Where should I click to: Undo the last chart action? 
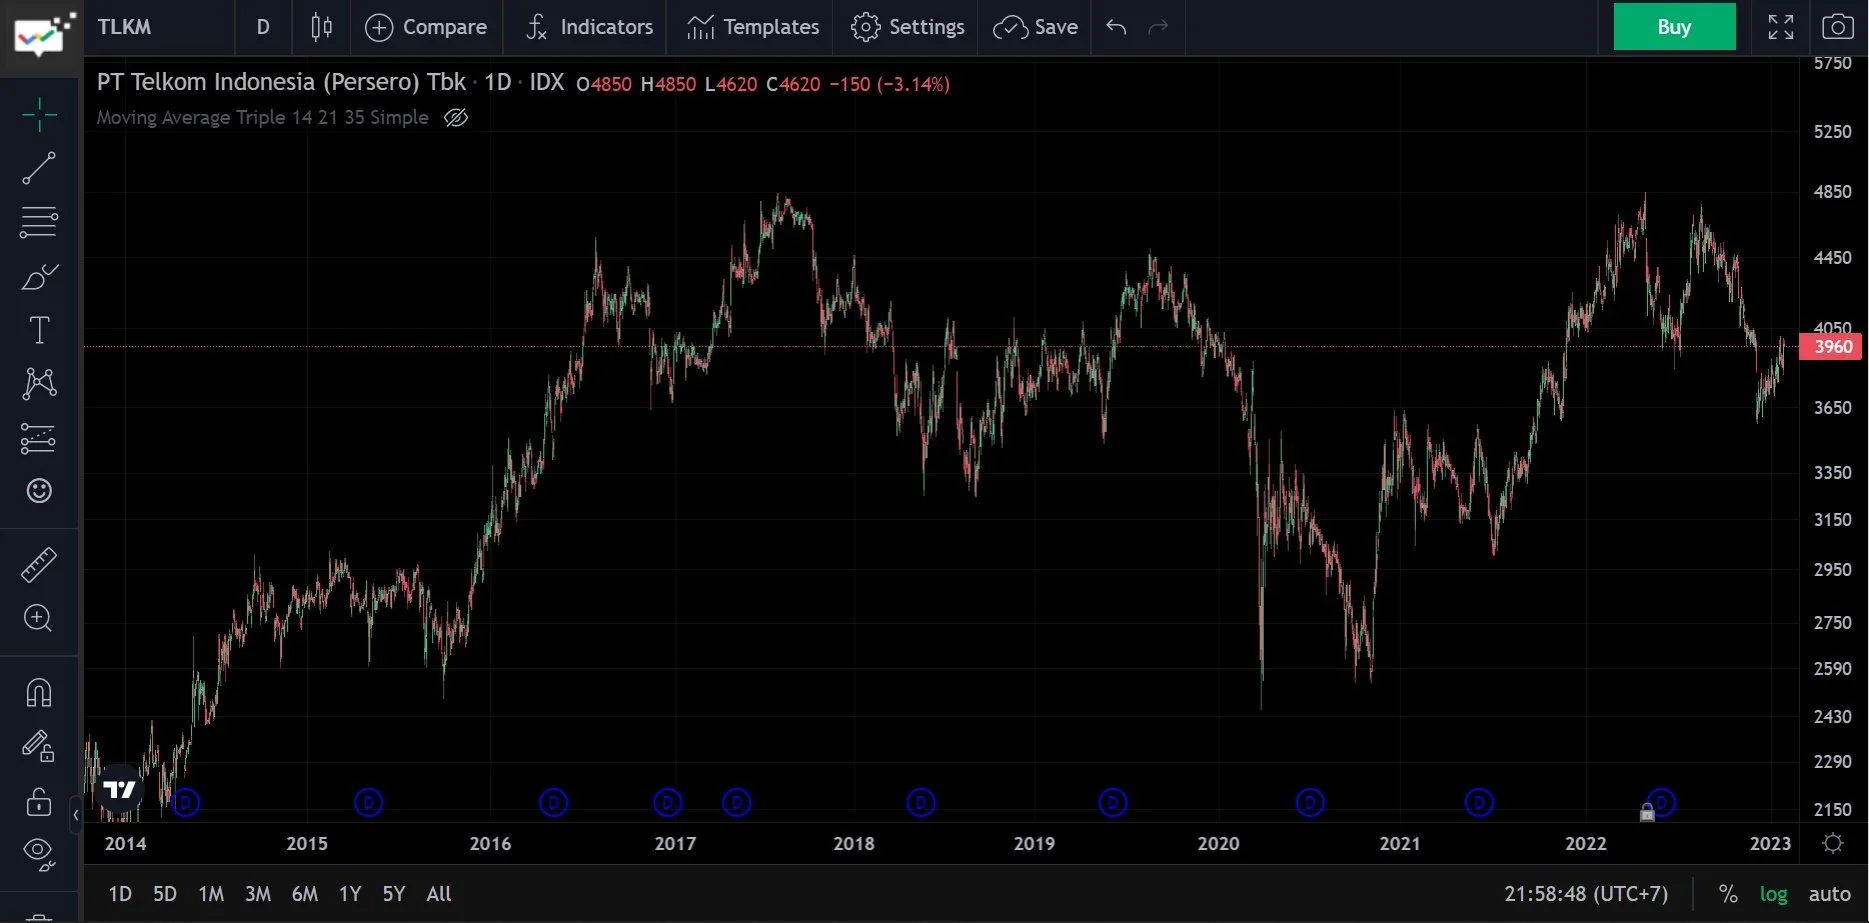coord(1116,27)
